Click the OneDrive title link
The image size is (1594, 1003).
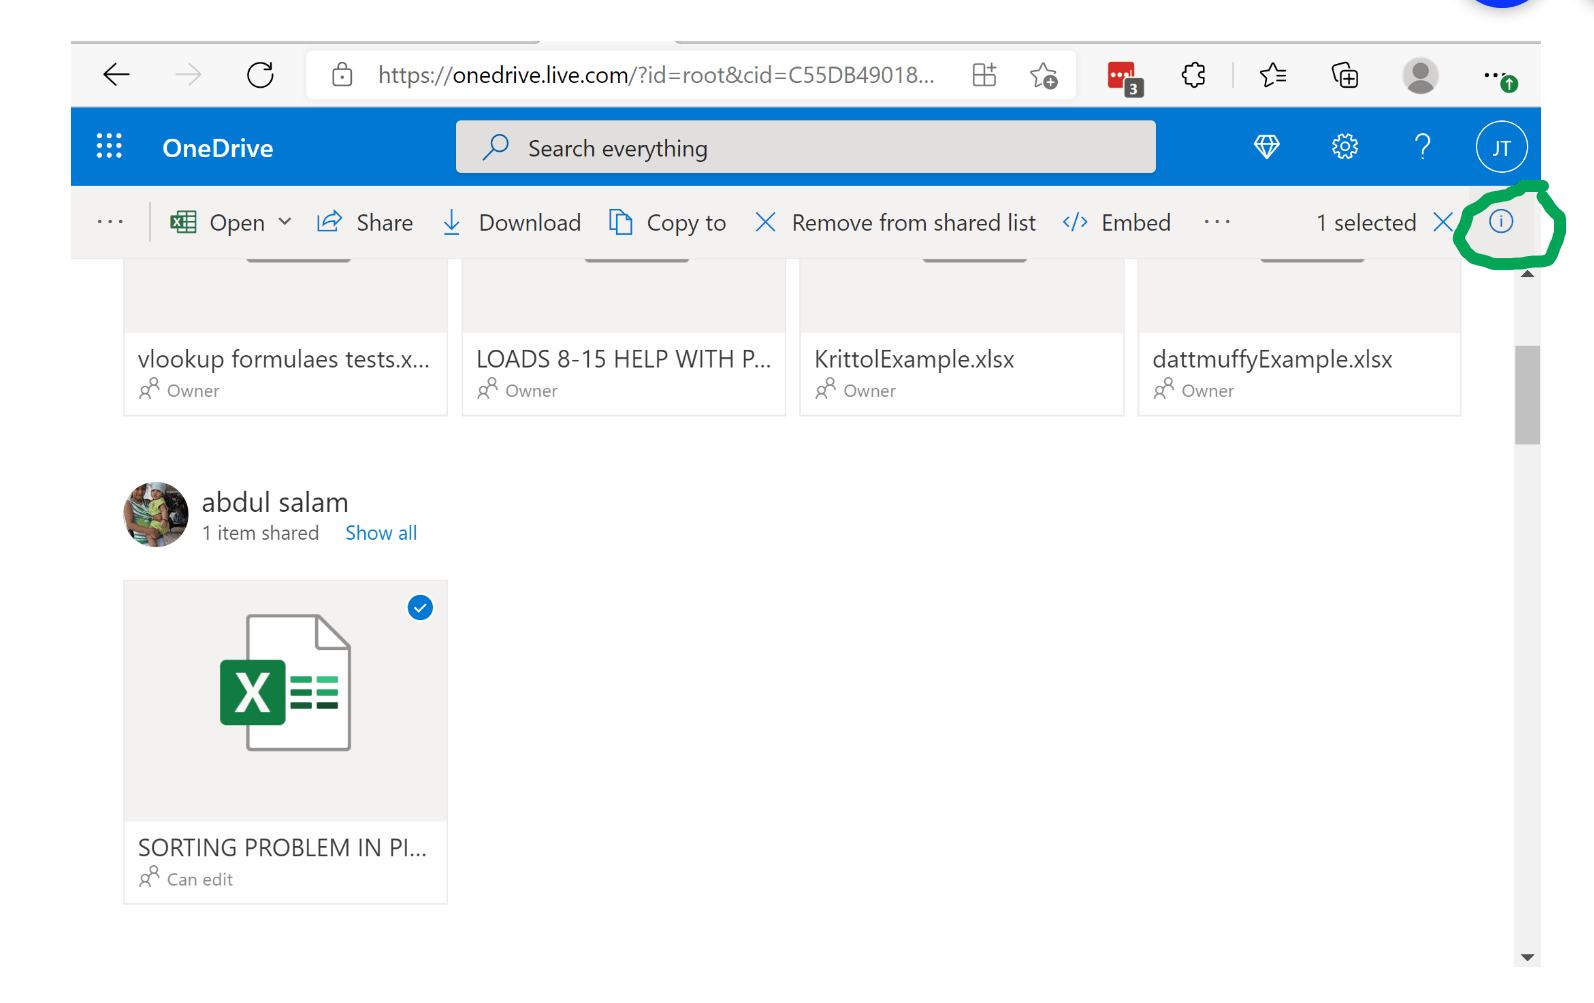[218, 148]
